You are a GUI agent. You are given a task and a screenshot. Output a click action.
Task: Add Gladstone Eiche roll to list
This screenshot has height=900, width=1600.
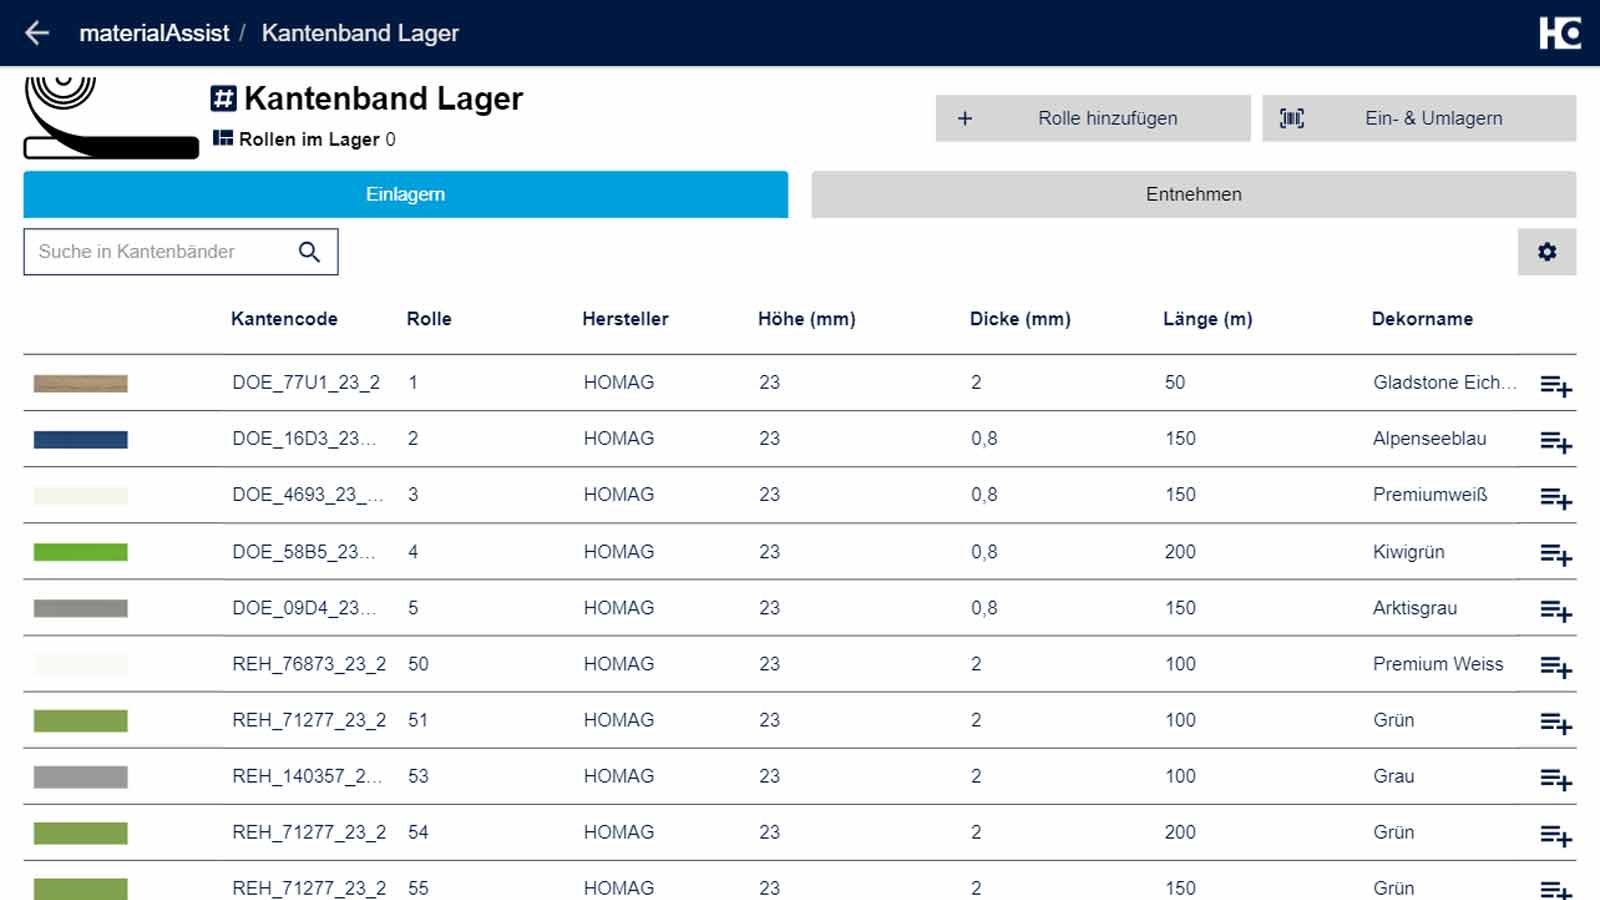(1555, 385)
